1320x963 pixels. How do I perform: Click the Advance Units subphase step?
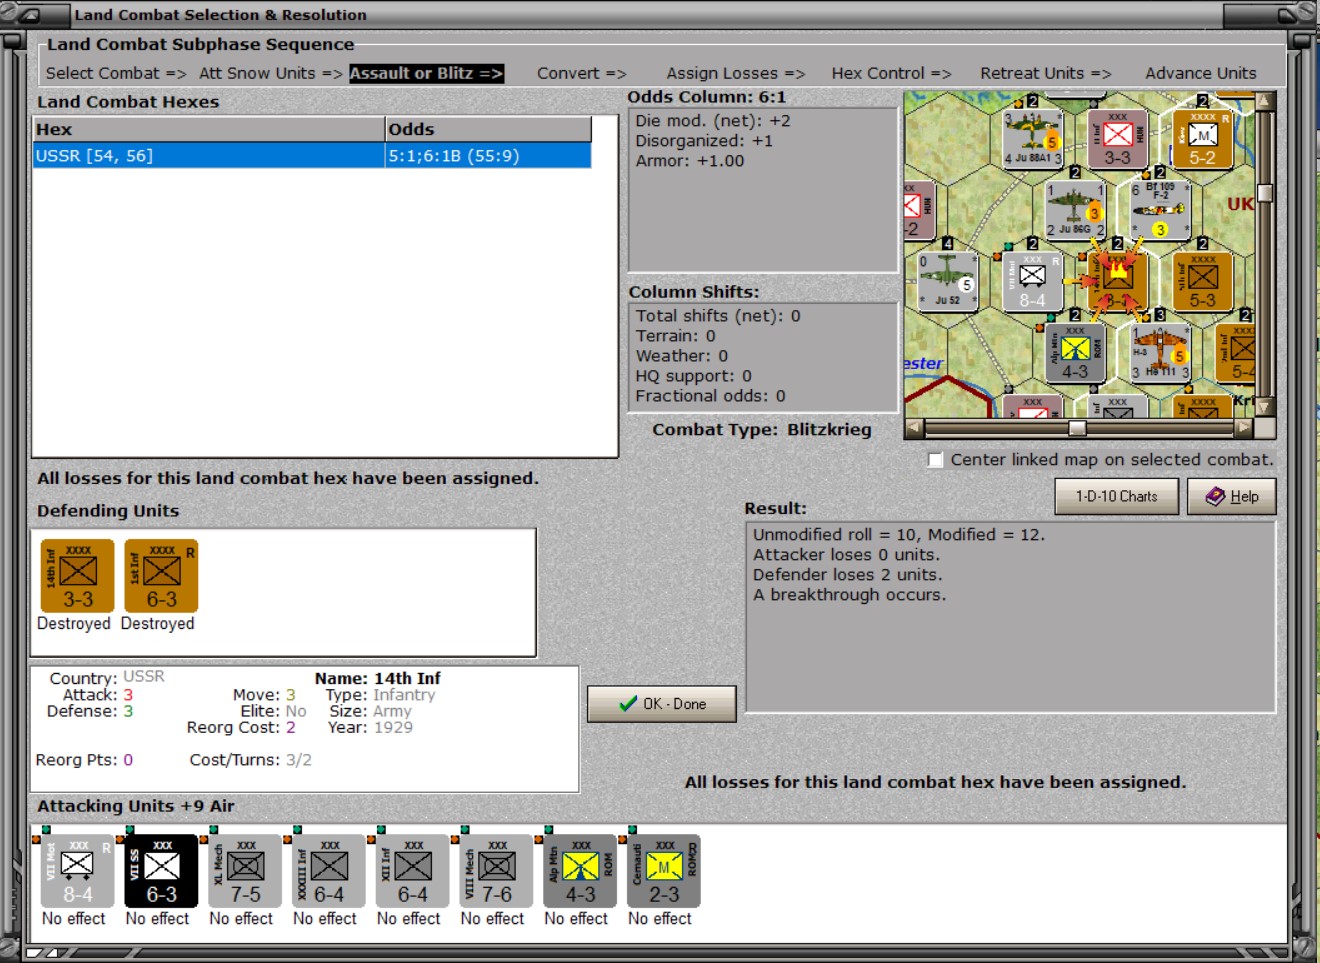pos(1201,73)
